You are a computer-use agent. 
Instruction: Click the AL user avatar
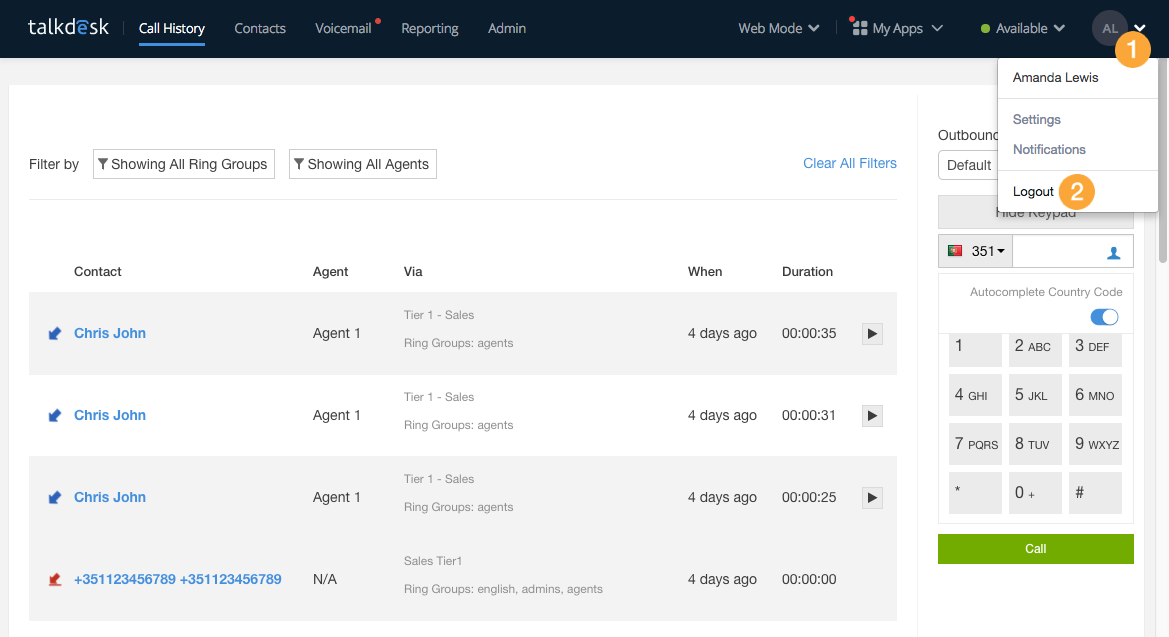pyautogui.click(x=1109, y=28)
